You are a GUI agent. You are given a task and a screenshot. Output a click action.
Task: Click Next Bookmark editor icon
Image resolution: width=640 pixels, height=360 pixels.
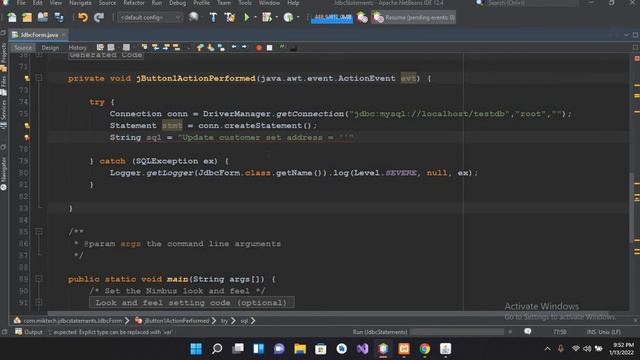[211, 47]
